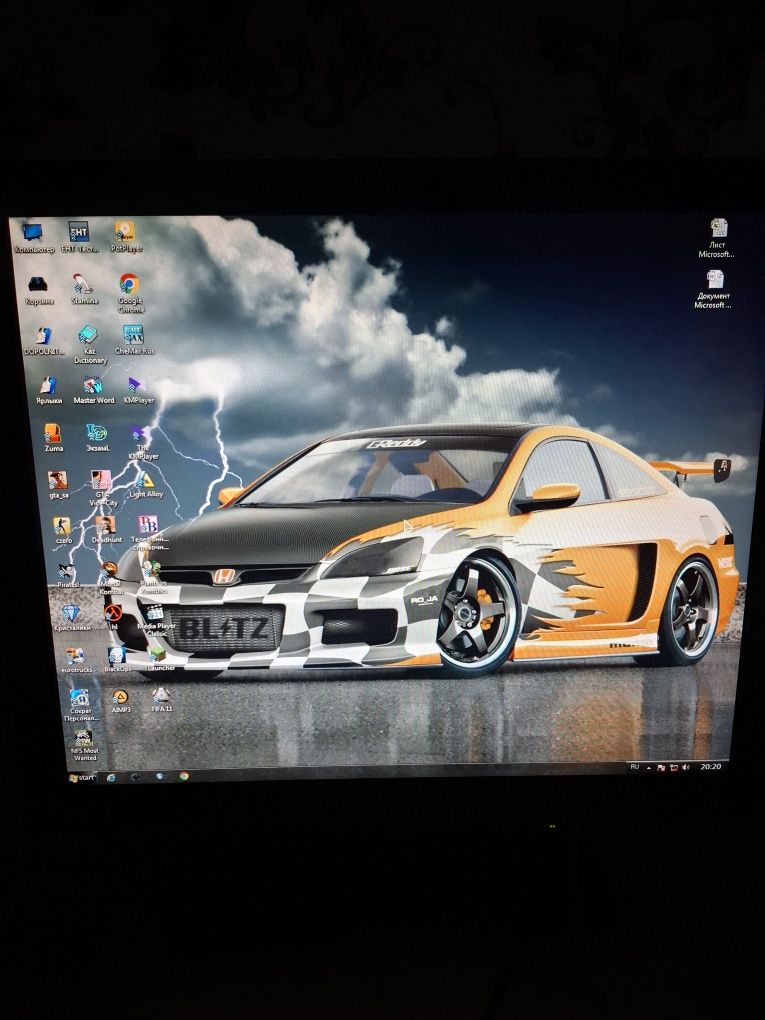Start Plants vs Zombies game
The image size is (765, 1020).
click(153, 578)
